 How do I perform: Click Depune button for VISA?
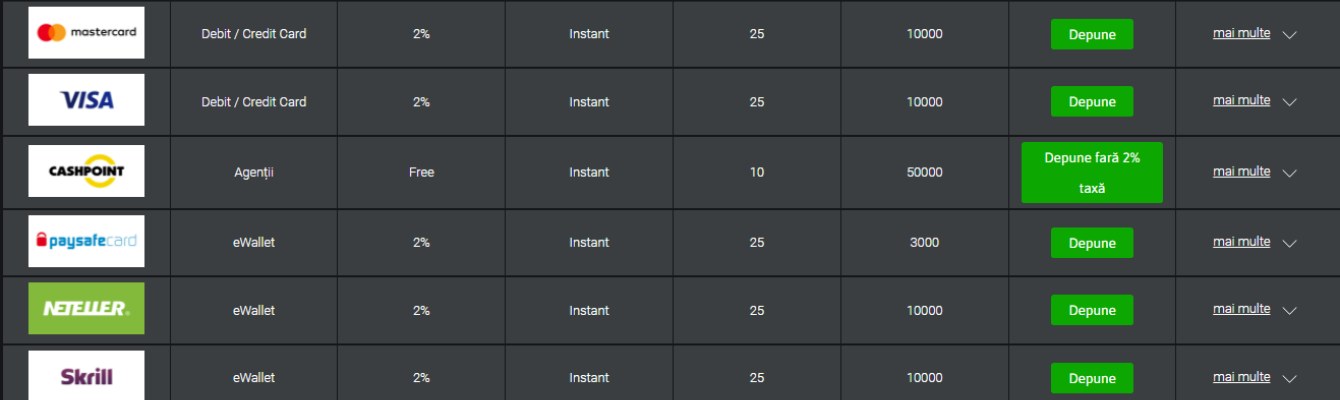1092,102
